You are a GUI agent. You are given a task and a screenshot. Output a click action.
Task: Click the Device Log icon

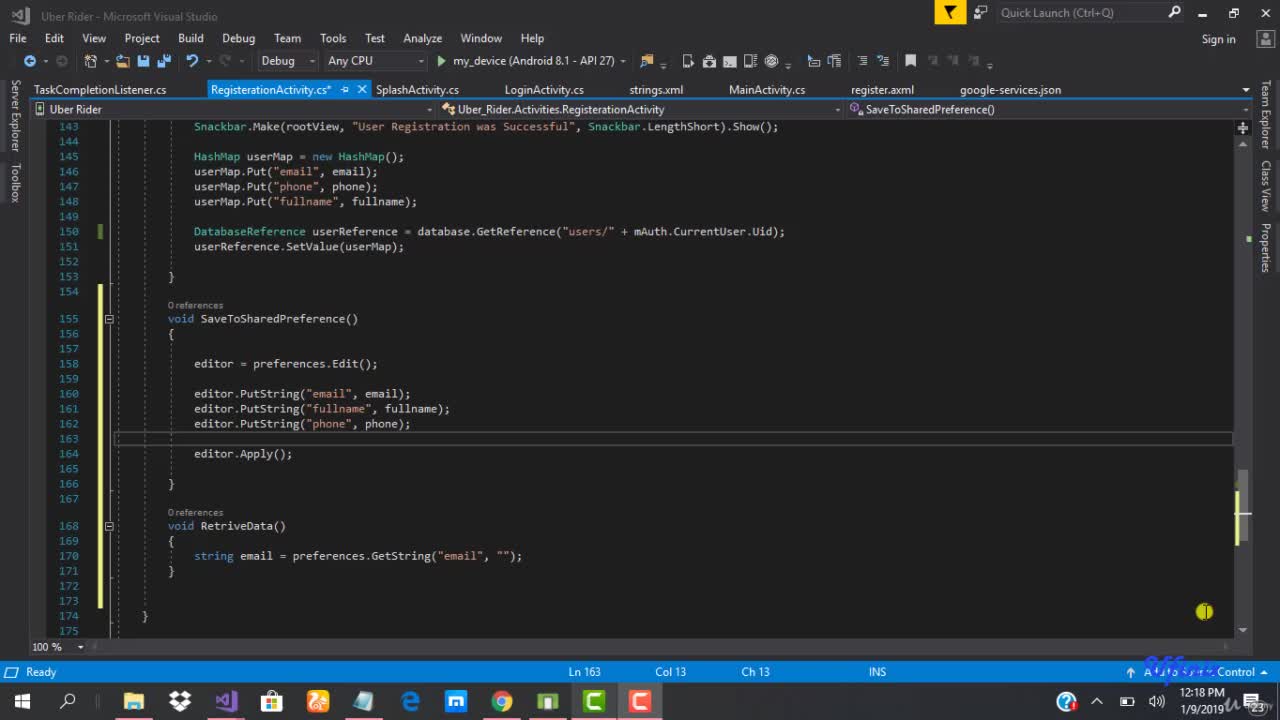point(751,61)
